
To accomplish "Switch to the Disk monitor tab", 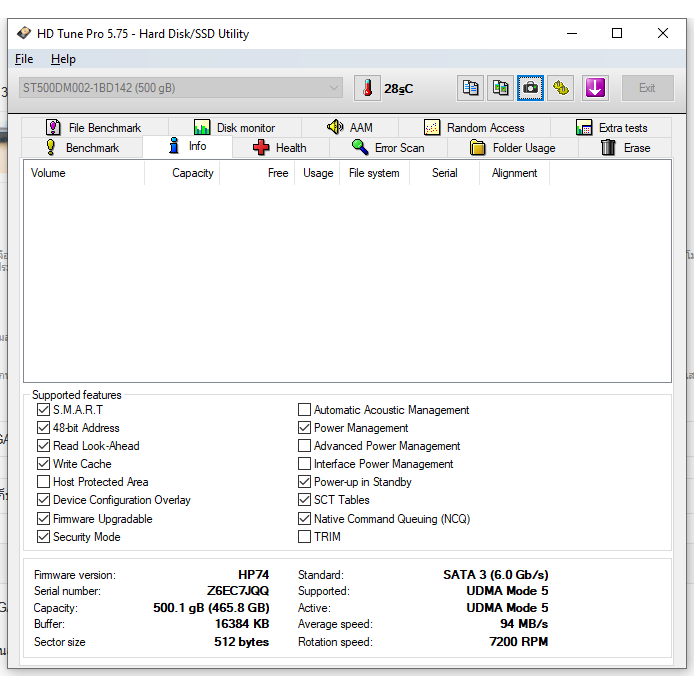I will pyautogui.click(x=235, y=128).
